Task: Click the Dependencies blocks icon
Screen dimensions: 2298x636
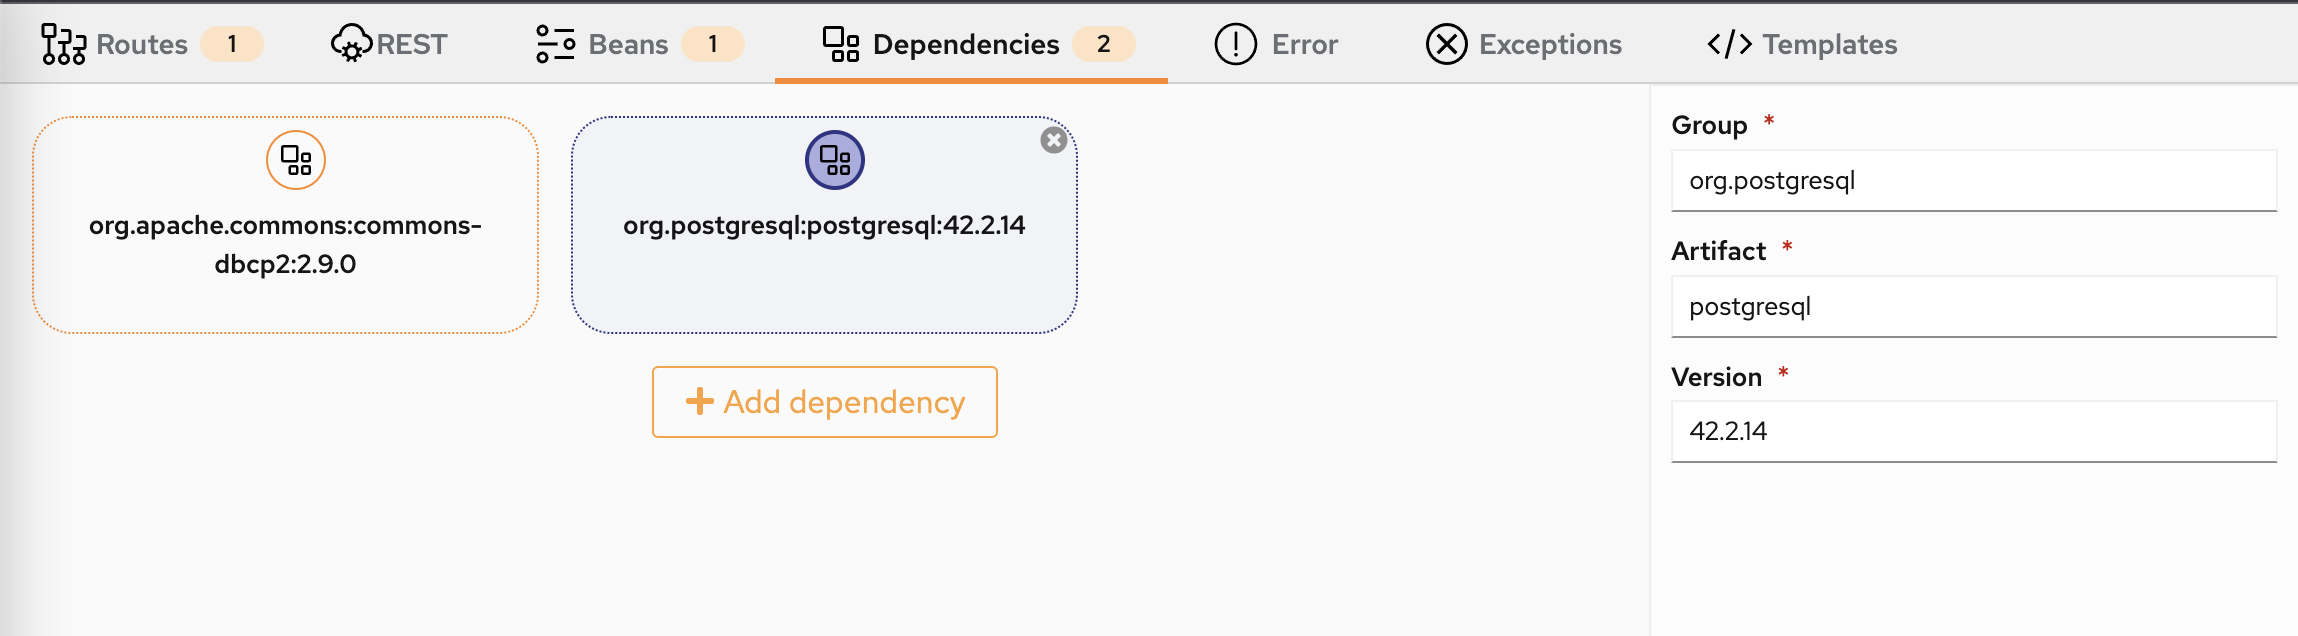Action: click(x=840, y=44)
